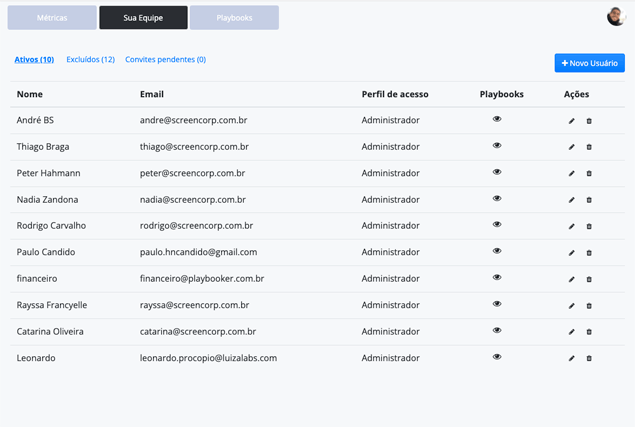The image size is (635, 441).
Task: Show Nadia Zandona's playbooks eye icon
Action: [x=497, y=198]
